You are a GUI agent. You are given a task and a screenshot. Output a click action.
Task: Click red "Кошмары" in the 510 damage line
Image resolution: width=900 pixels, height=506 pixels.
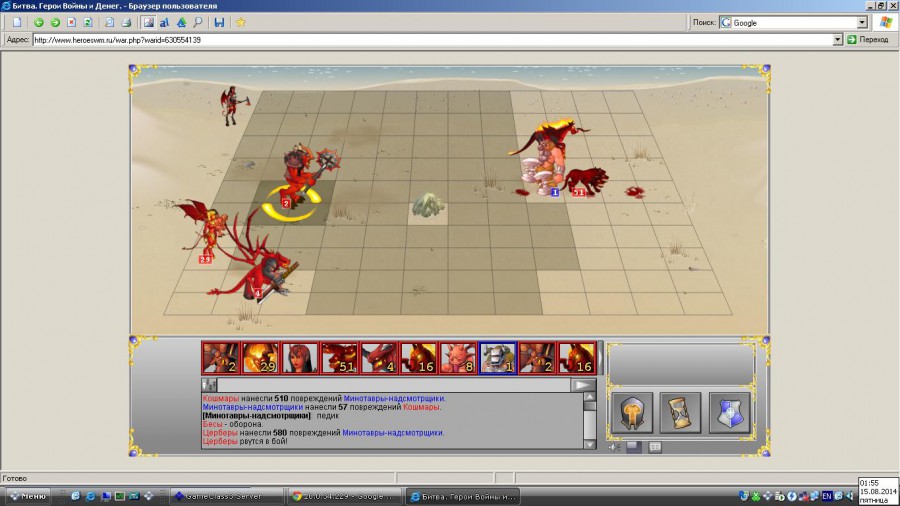(220, 398)
